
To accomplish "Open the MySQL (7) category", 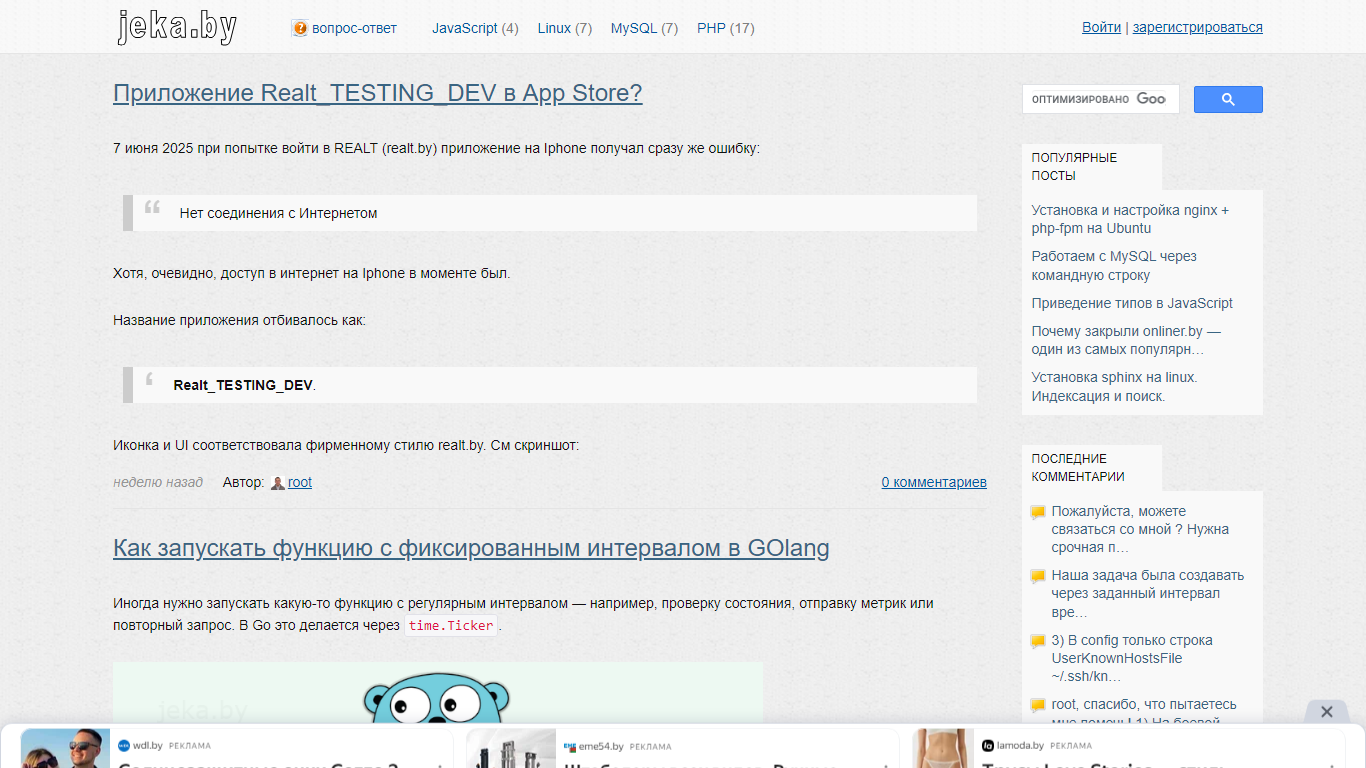I will (644, 28).
